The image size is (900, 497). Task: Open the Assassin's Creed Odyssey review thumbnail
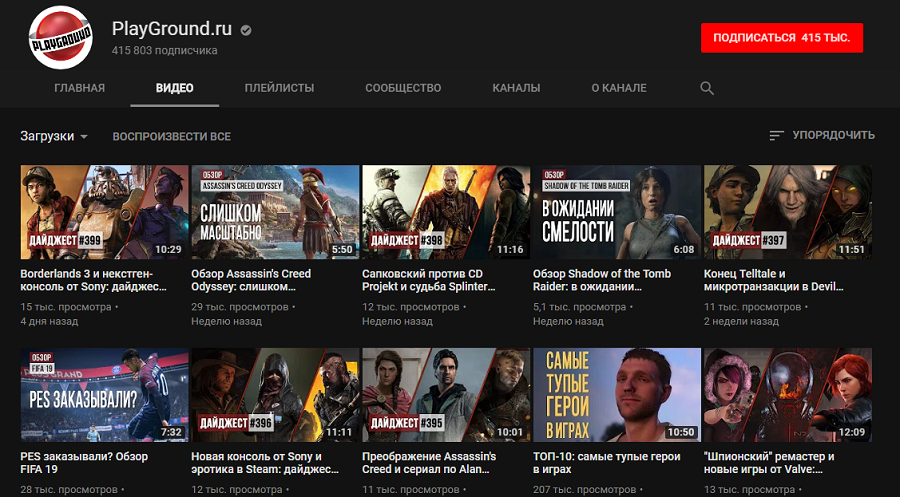click(275, 212)
